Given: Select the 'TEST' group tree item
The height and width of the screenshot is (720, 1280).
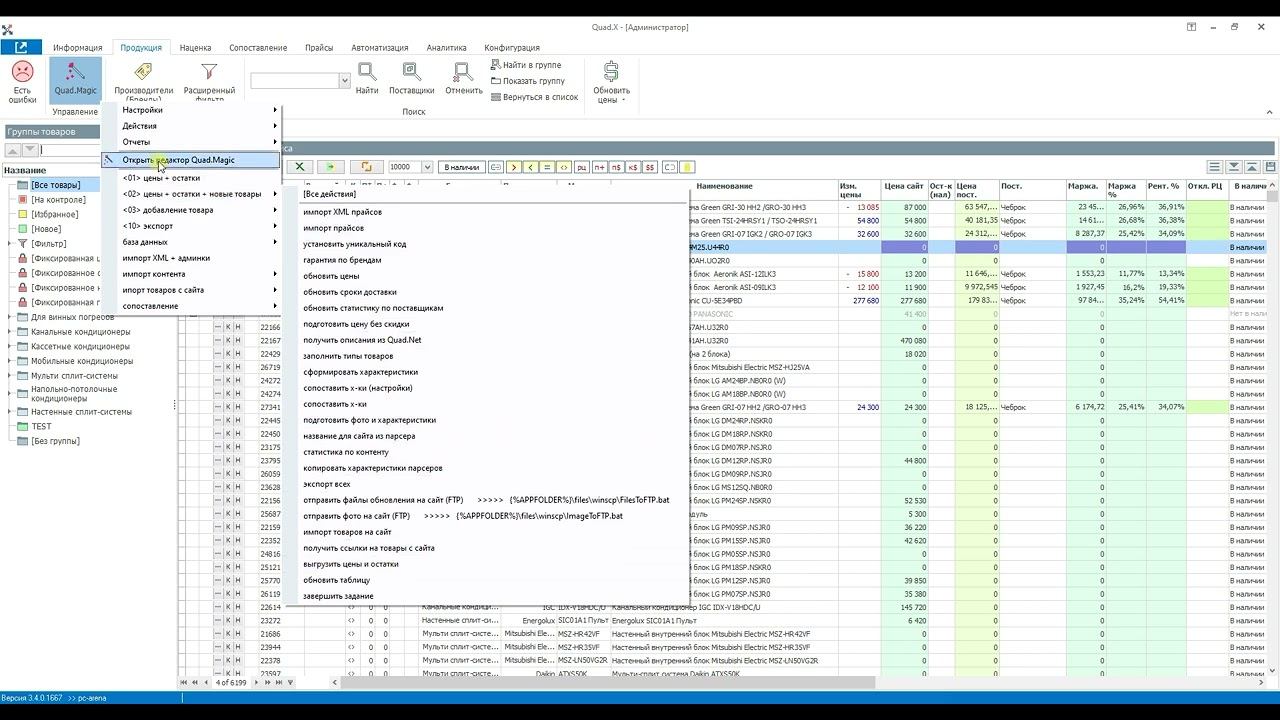Looking at the screenshot, I should pos(41,427).
